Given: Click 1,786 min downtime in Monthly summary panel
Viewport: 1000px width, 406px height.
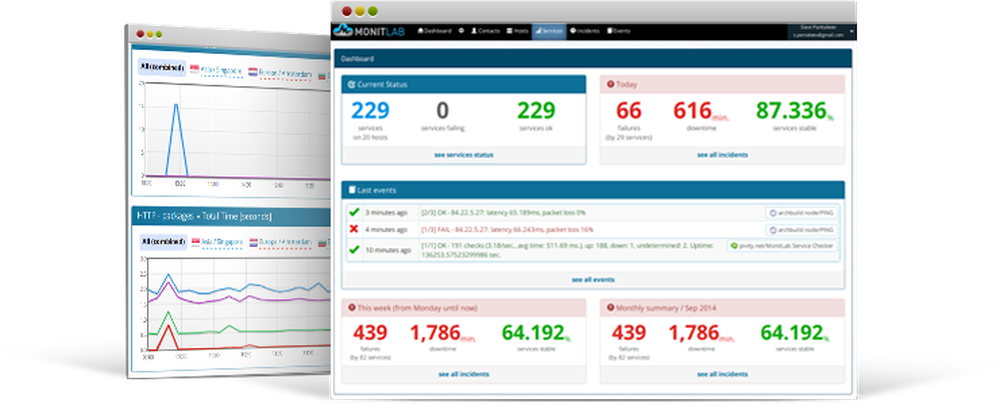Looking at the screenshot, I should (x=702, y=333).
